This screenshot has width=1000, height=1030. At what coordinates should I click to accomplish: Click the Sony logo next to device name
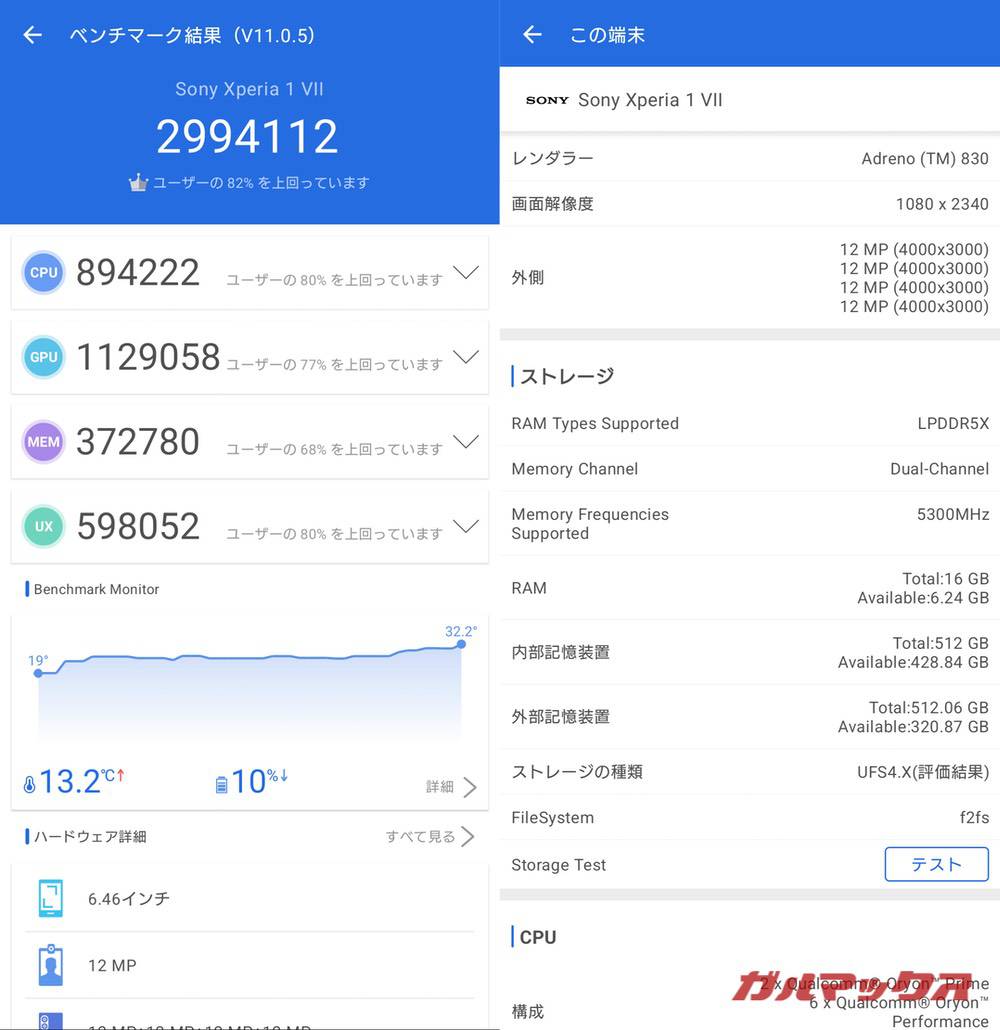(546, 100)
